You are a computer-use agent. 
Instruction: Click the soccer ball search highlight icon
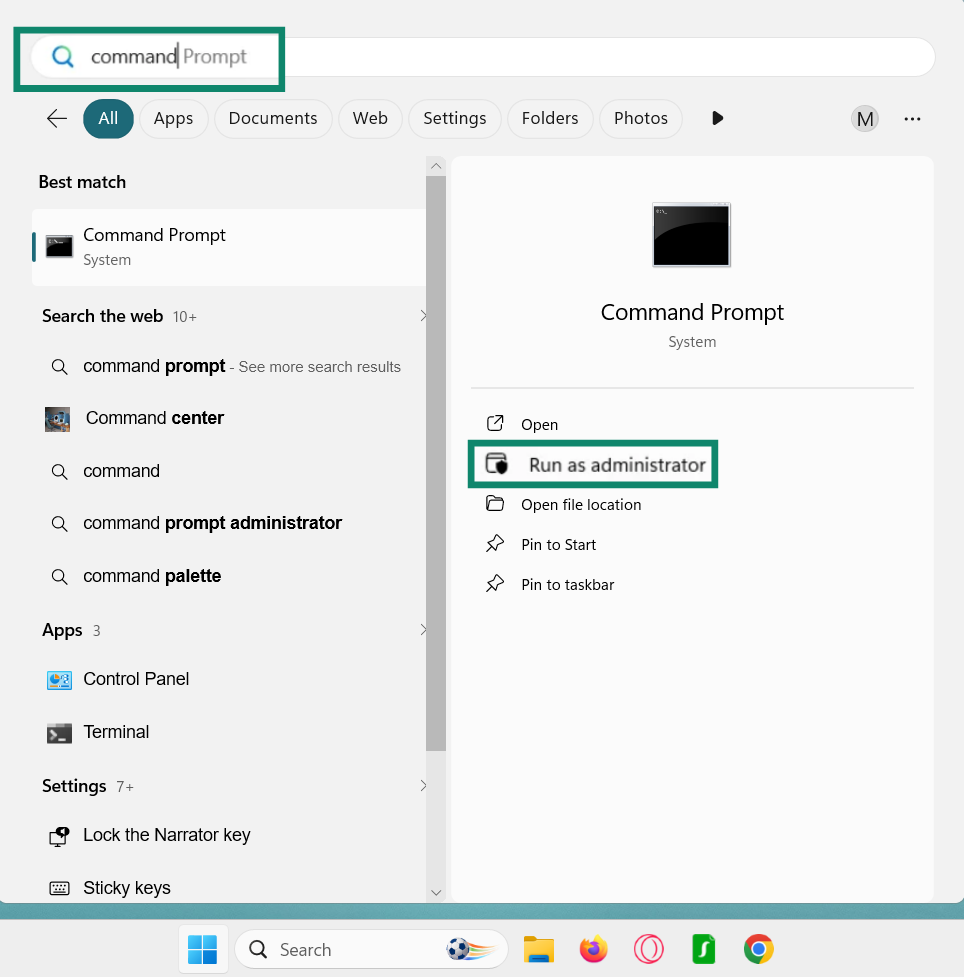click(x=470, y=950)
